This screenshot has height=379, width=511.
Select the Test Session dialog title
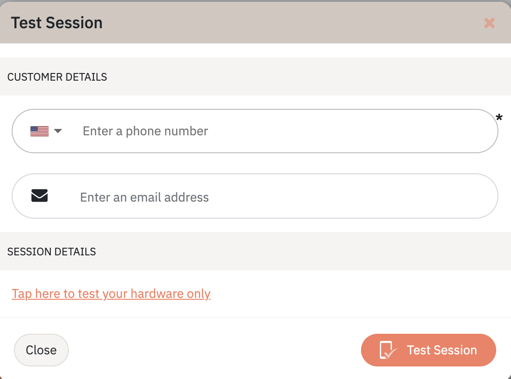57,23
